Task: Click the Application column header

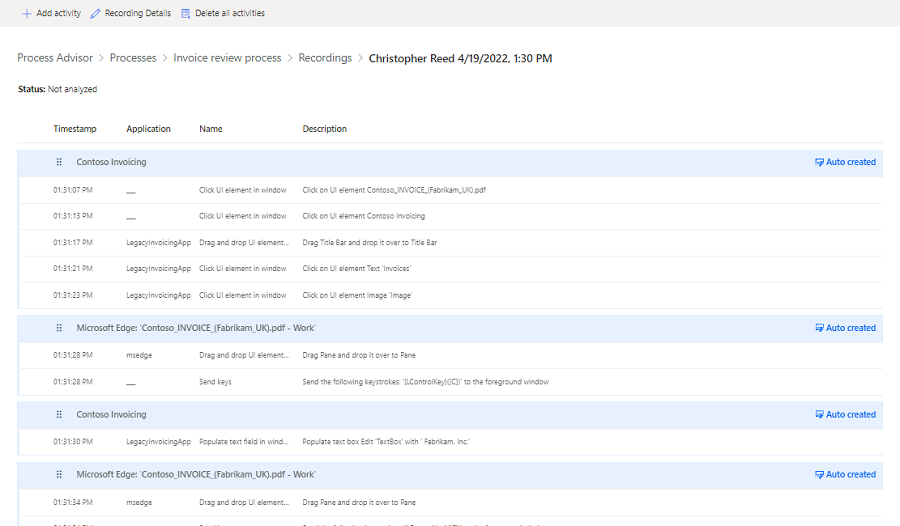Action: click(x=148, y=129)
